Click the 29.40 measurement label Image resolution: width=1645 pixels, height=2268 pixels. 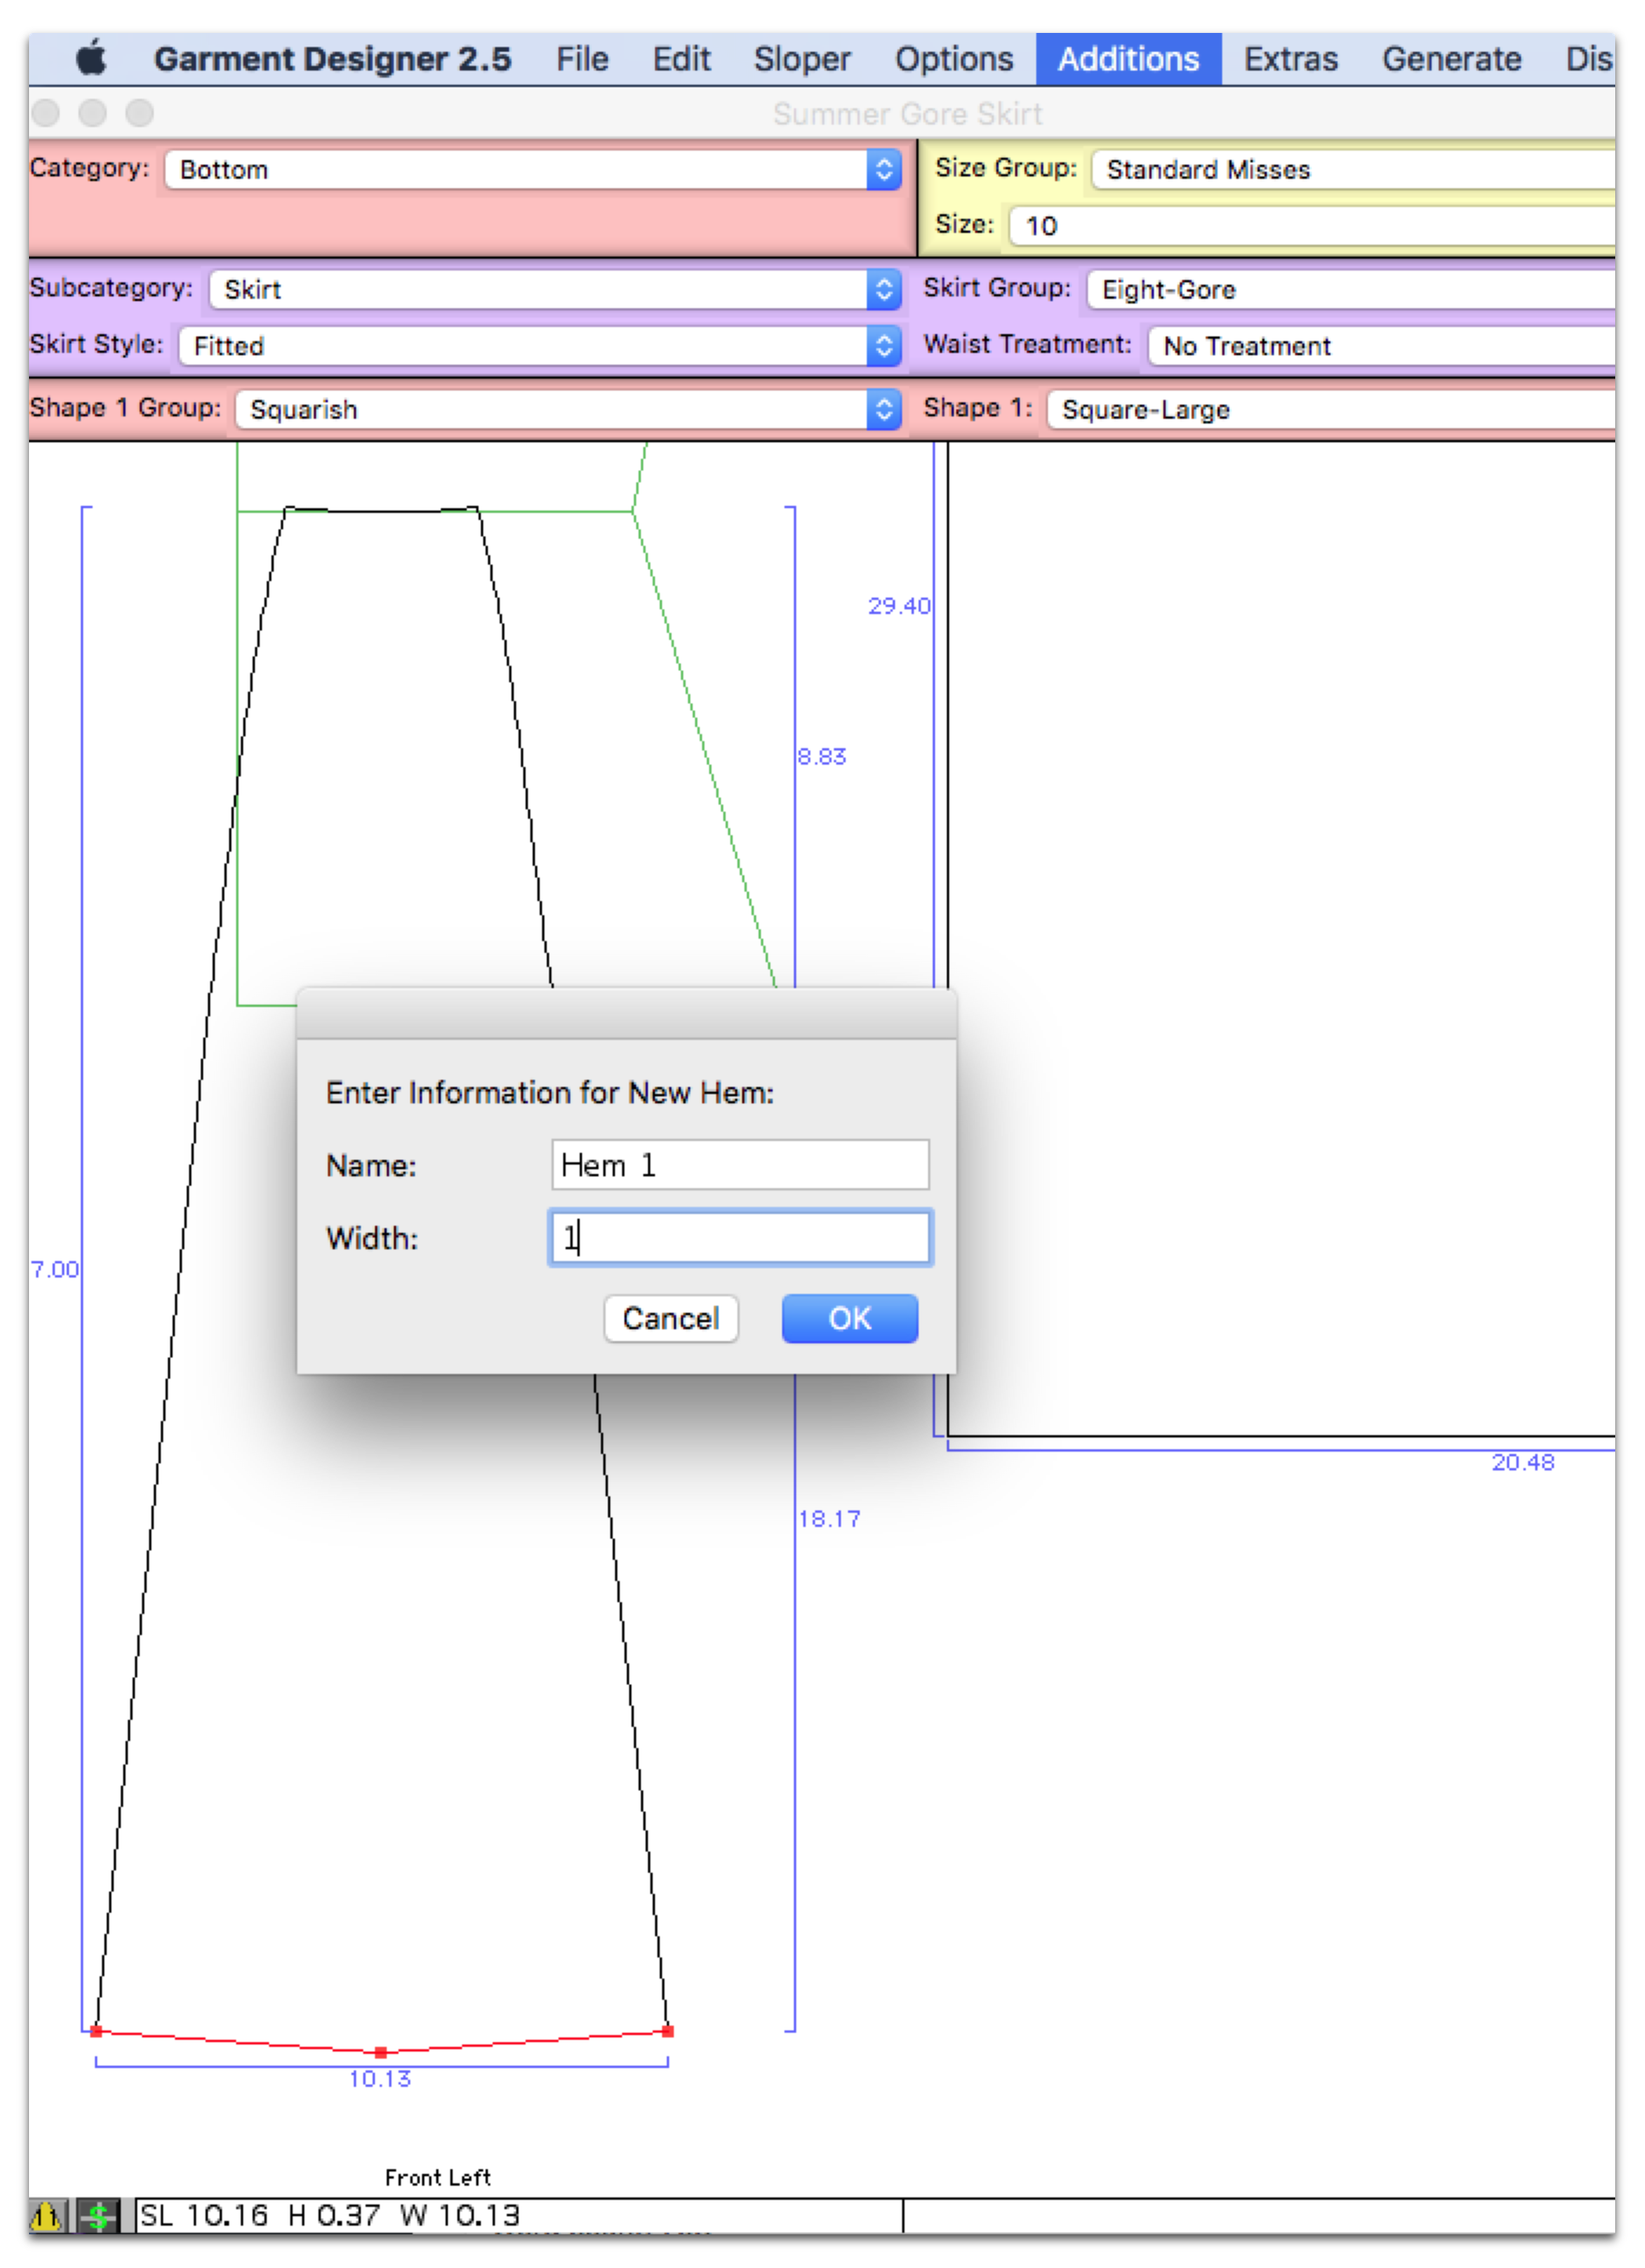(899, 606)
